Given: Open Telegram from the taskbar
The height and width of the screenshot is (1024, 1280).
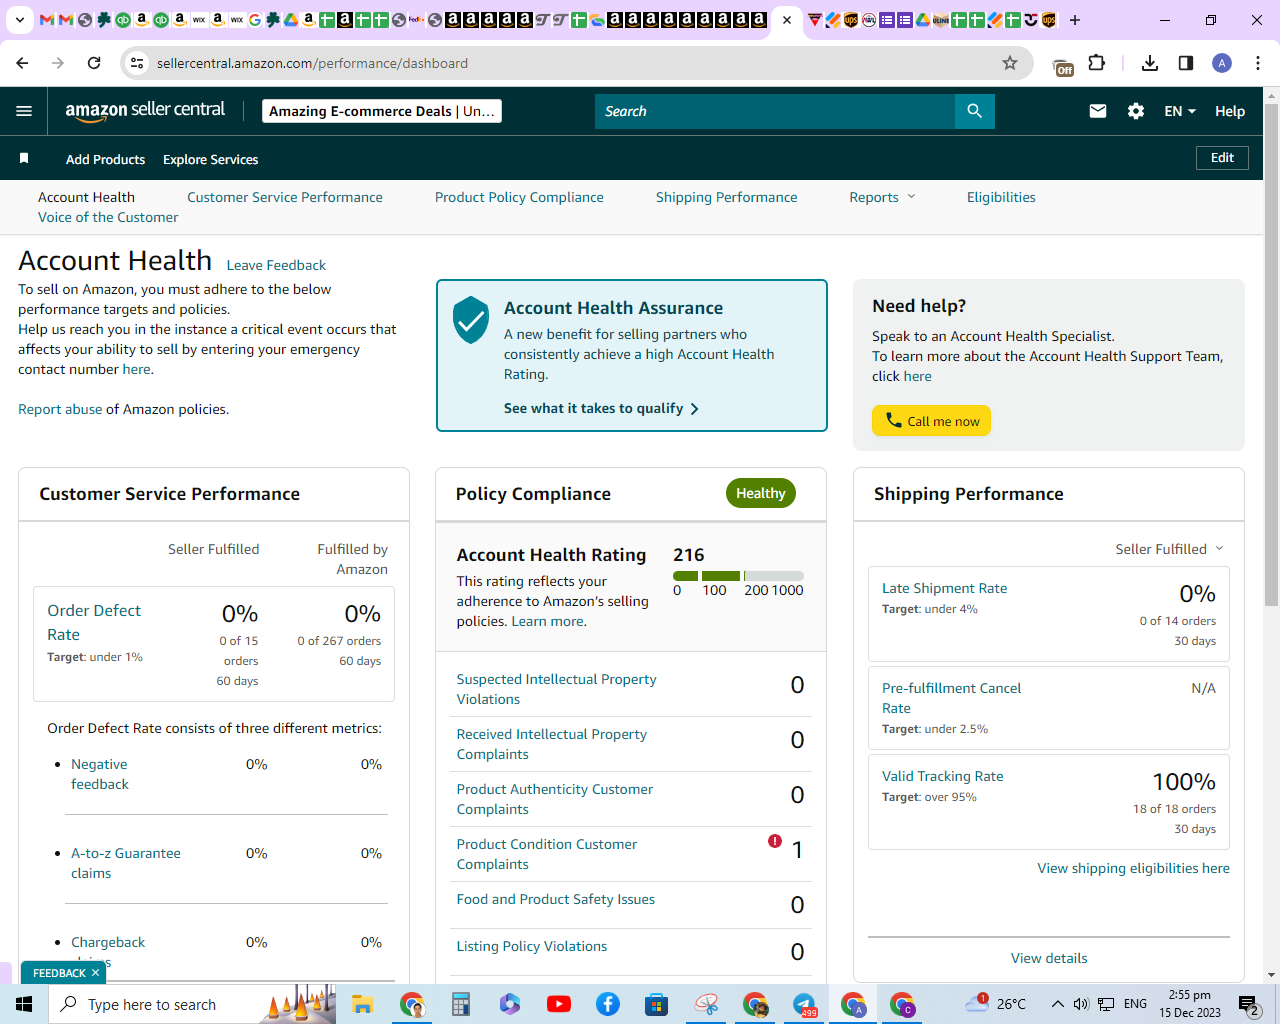Looking at the screenshot, I should 804,1004.
